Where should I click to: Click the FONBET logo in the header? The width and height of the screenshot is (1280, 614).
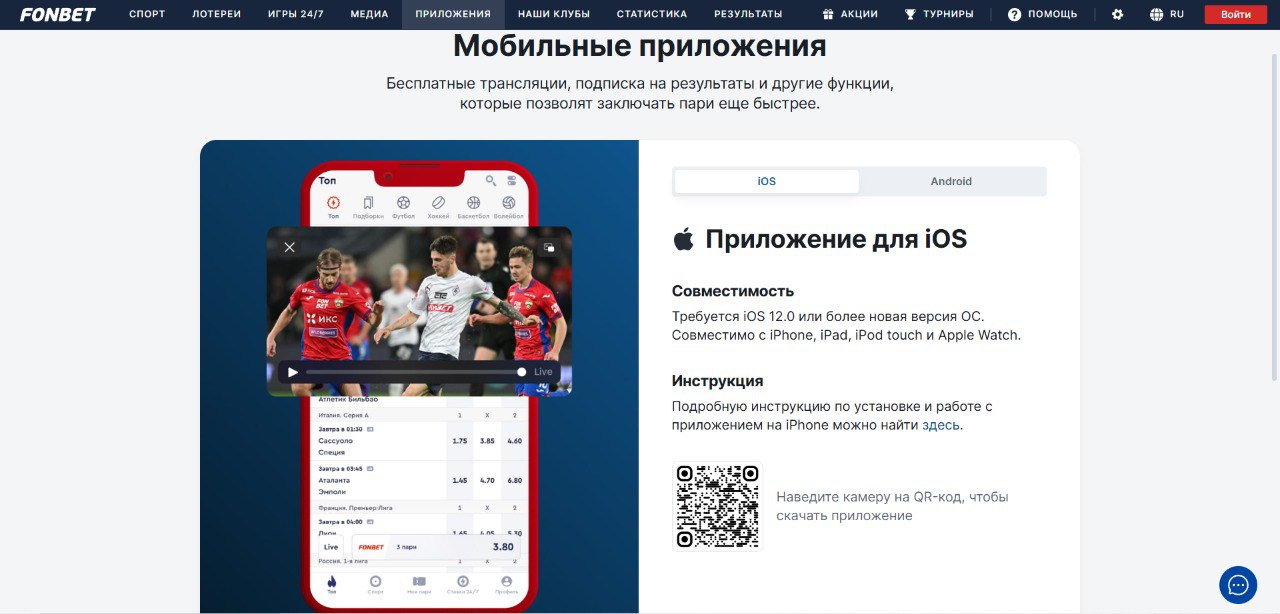point(58,14)
